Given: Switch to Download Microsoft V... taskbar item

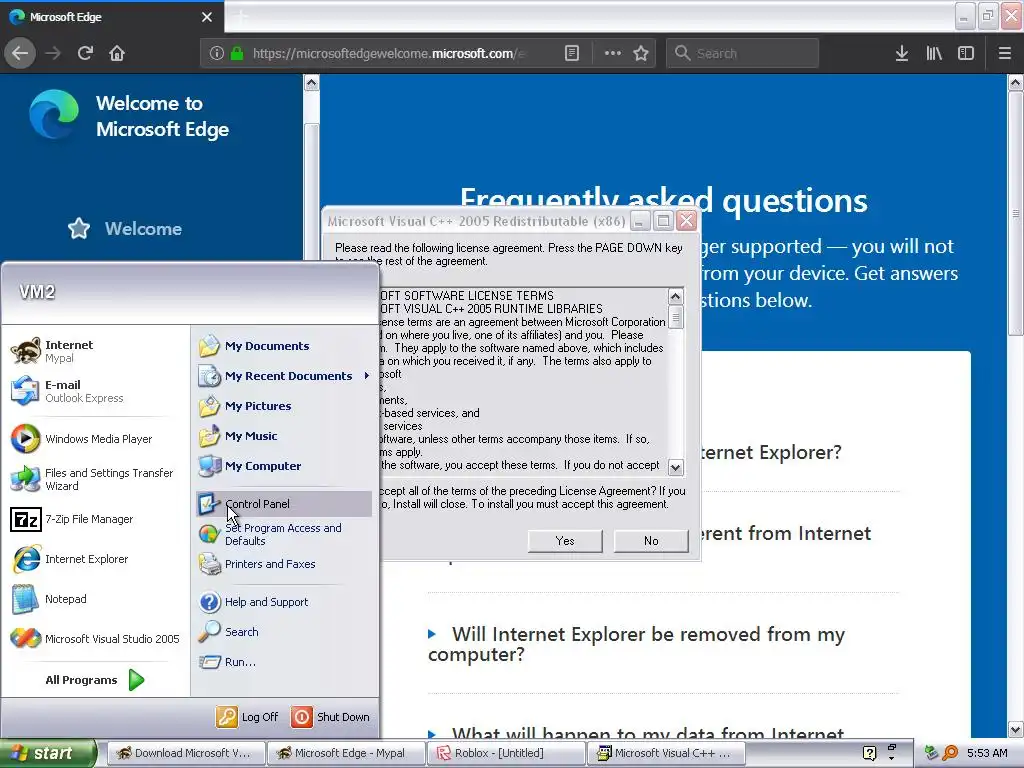Looking at the screenshot, I should tap(185, 753).
